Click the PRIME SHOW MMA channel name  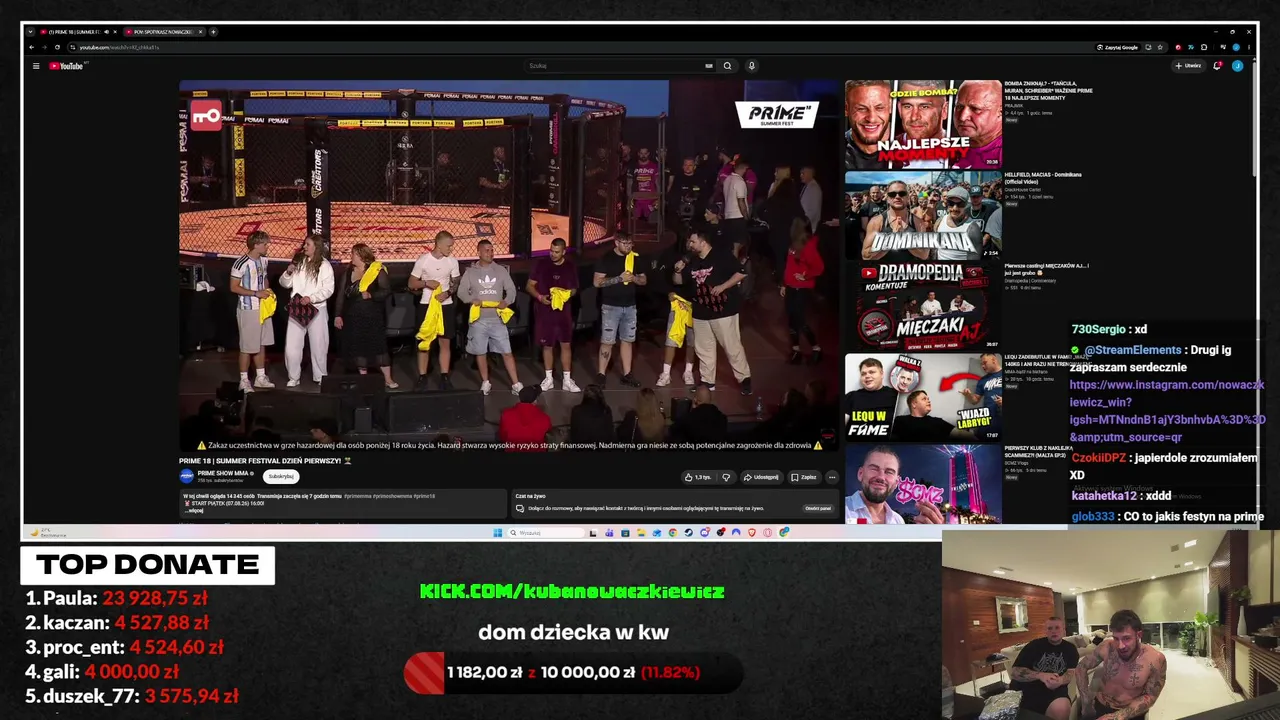pyautogui.click(x=224, y=473)
